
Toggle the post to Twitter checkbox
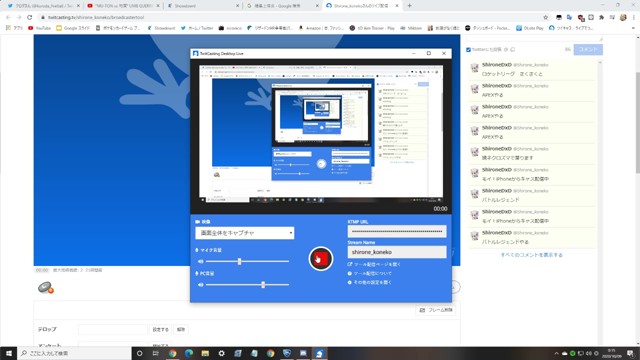tap(468, 50)
